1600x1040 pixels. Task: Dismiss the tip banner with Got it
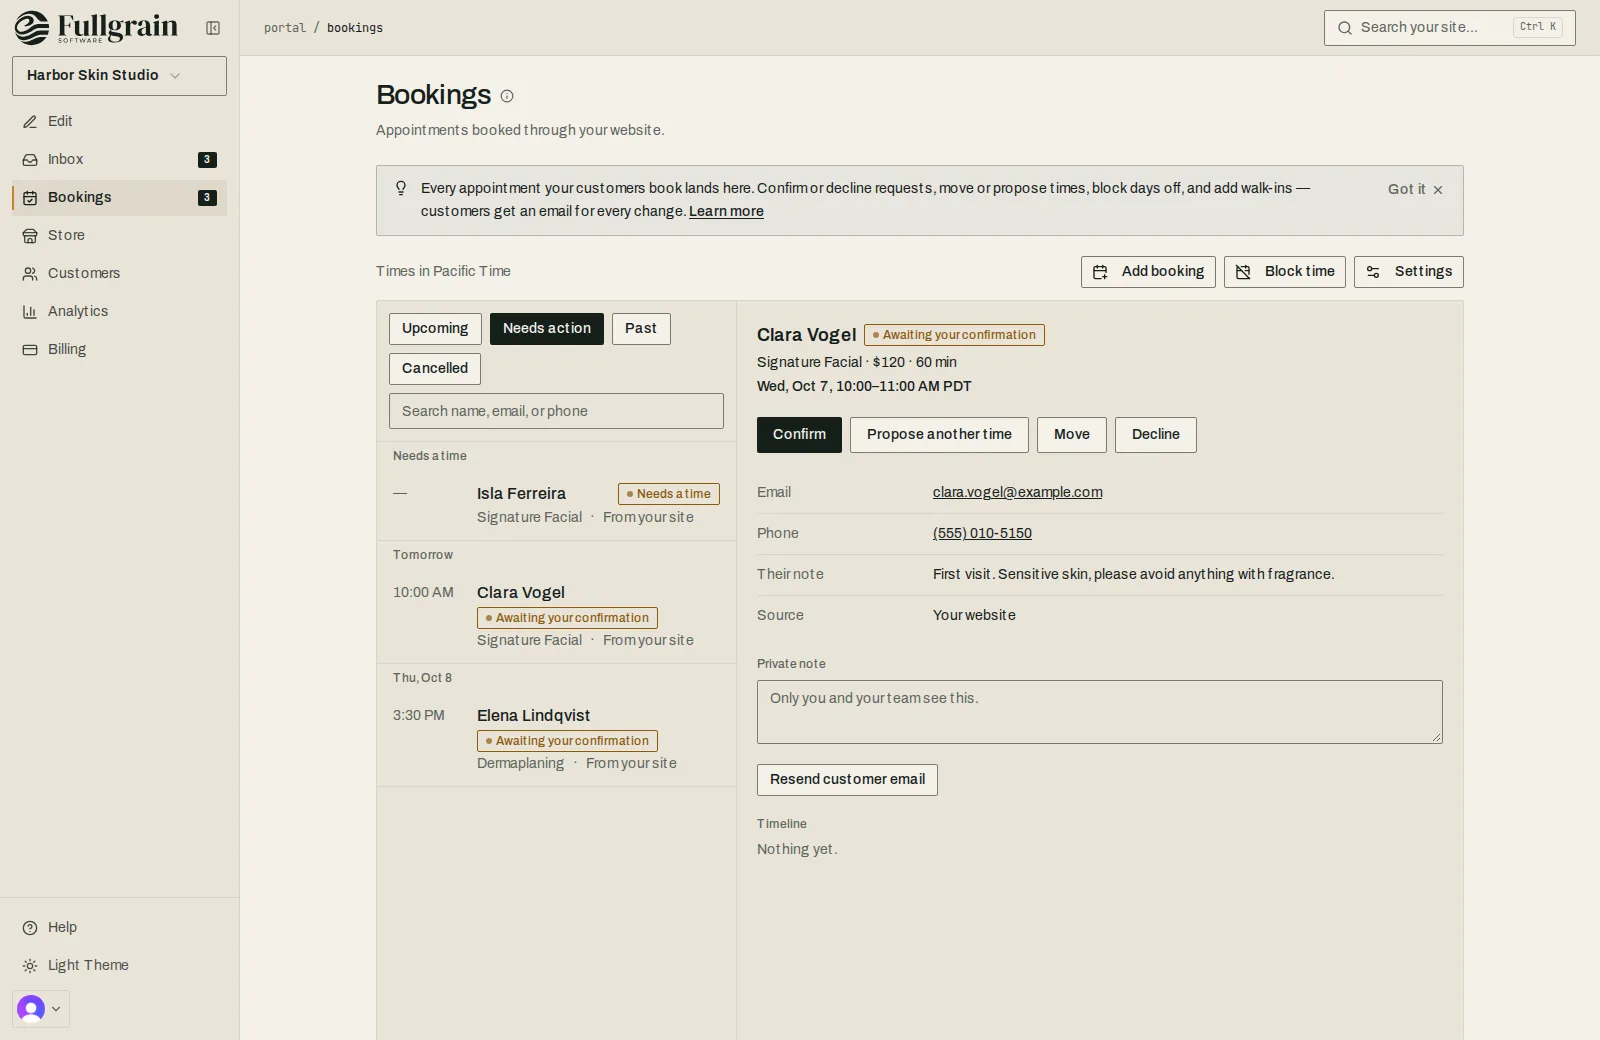(1415, 189)
